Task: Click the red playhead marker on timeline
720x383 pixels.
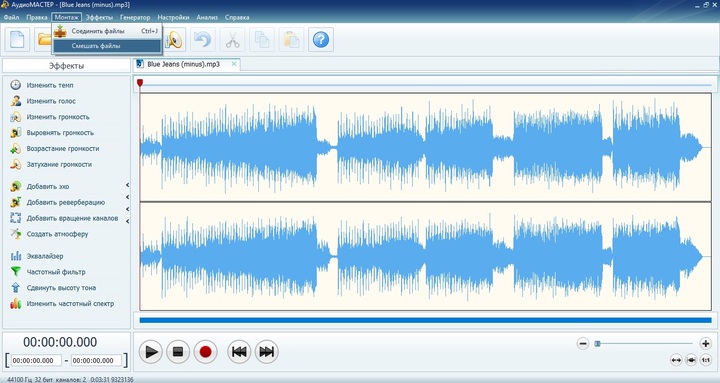Action: pyautogui.click(x=140, y=83)
